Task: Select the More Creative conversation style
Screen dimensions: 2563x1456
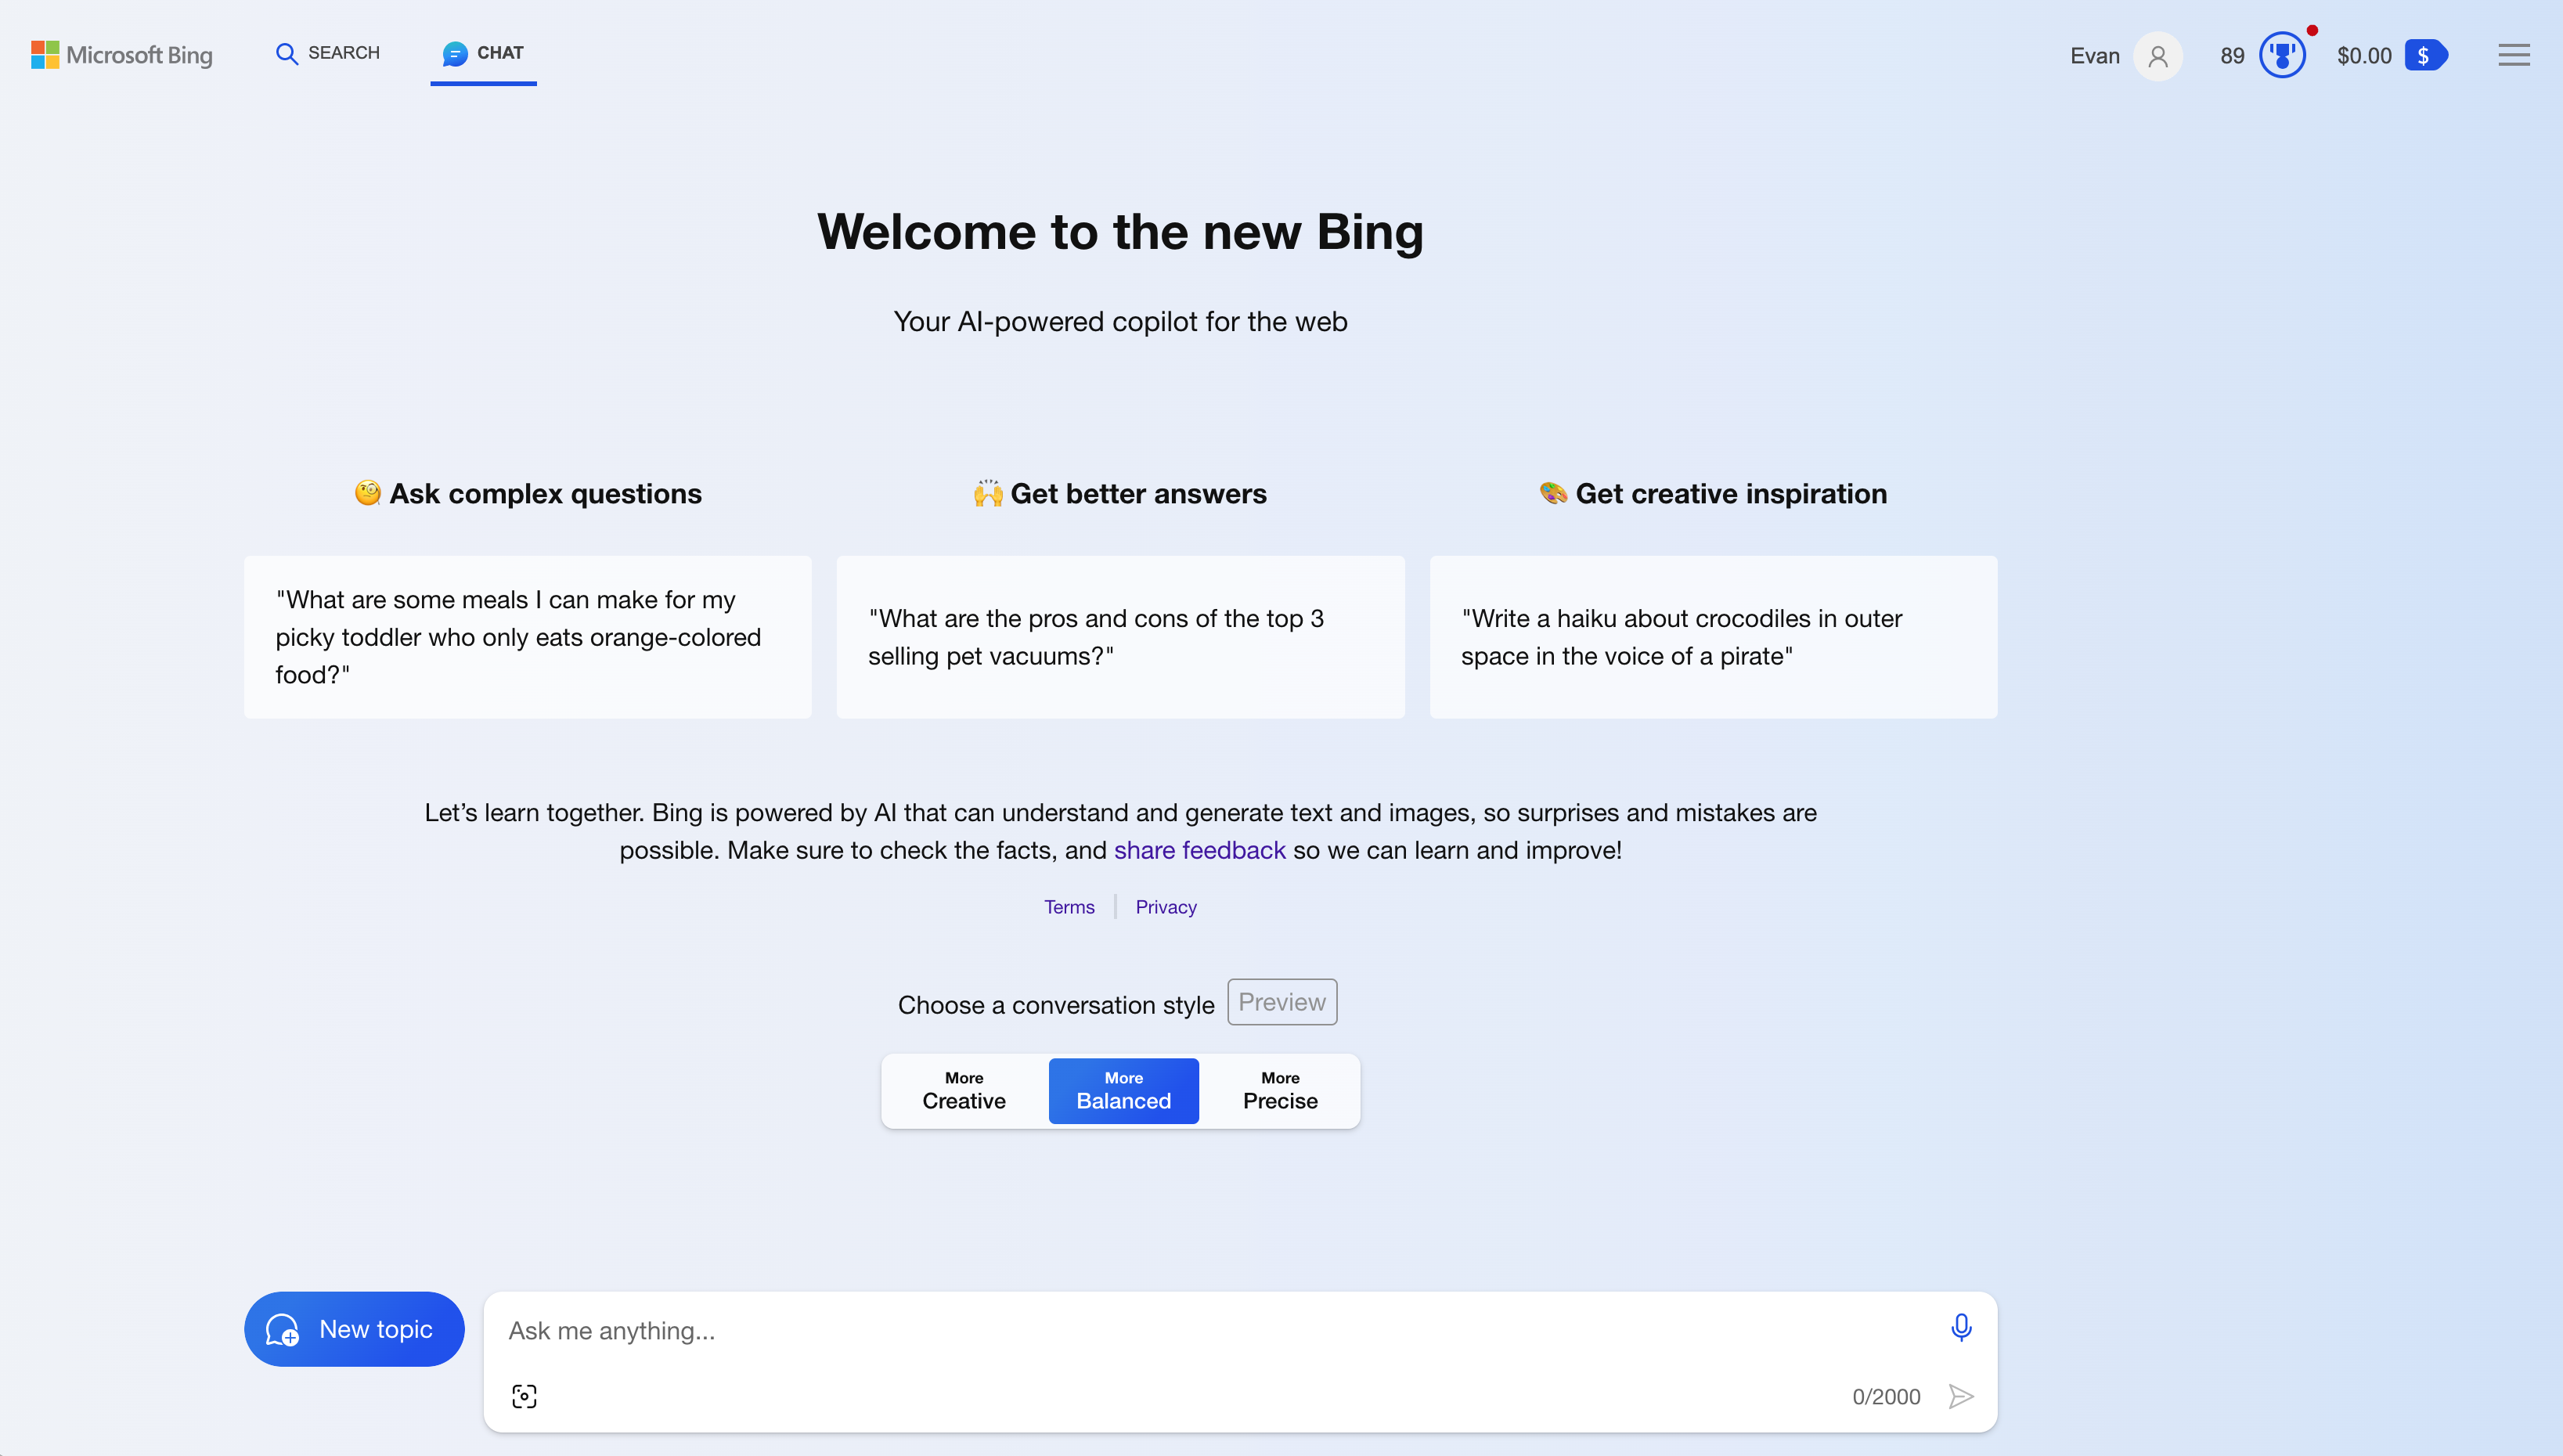Action: 962,1090
